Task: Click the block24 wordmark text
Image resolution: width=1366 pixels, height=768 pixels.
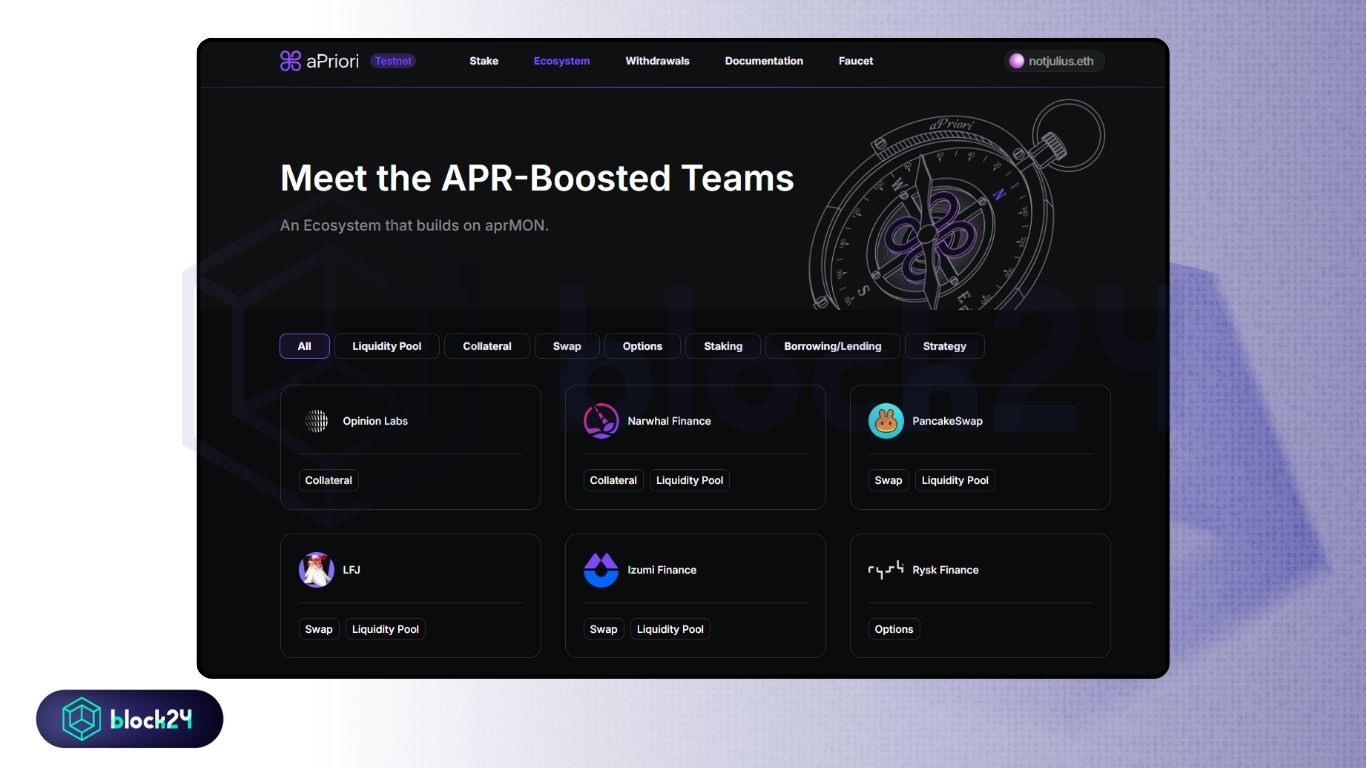Action: point(151,719)
